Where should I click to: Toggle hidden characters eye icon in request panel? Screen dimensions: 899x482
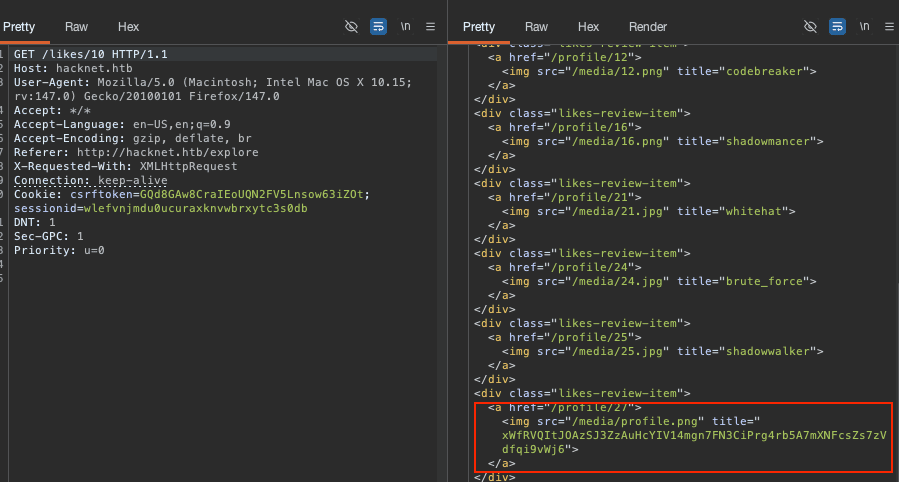coord(351,27)
